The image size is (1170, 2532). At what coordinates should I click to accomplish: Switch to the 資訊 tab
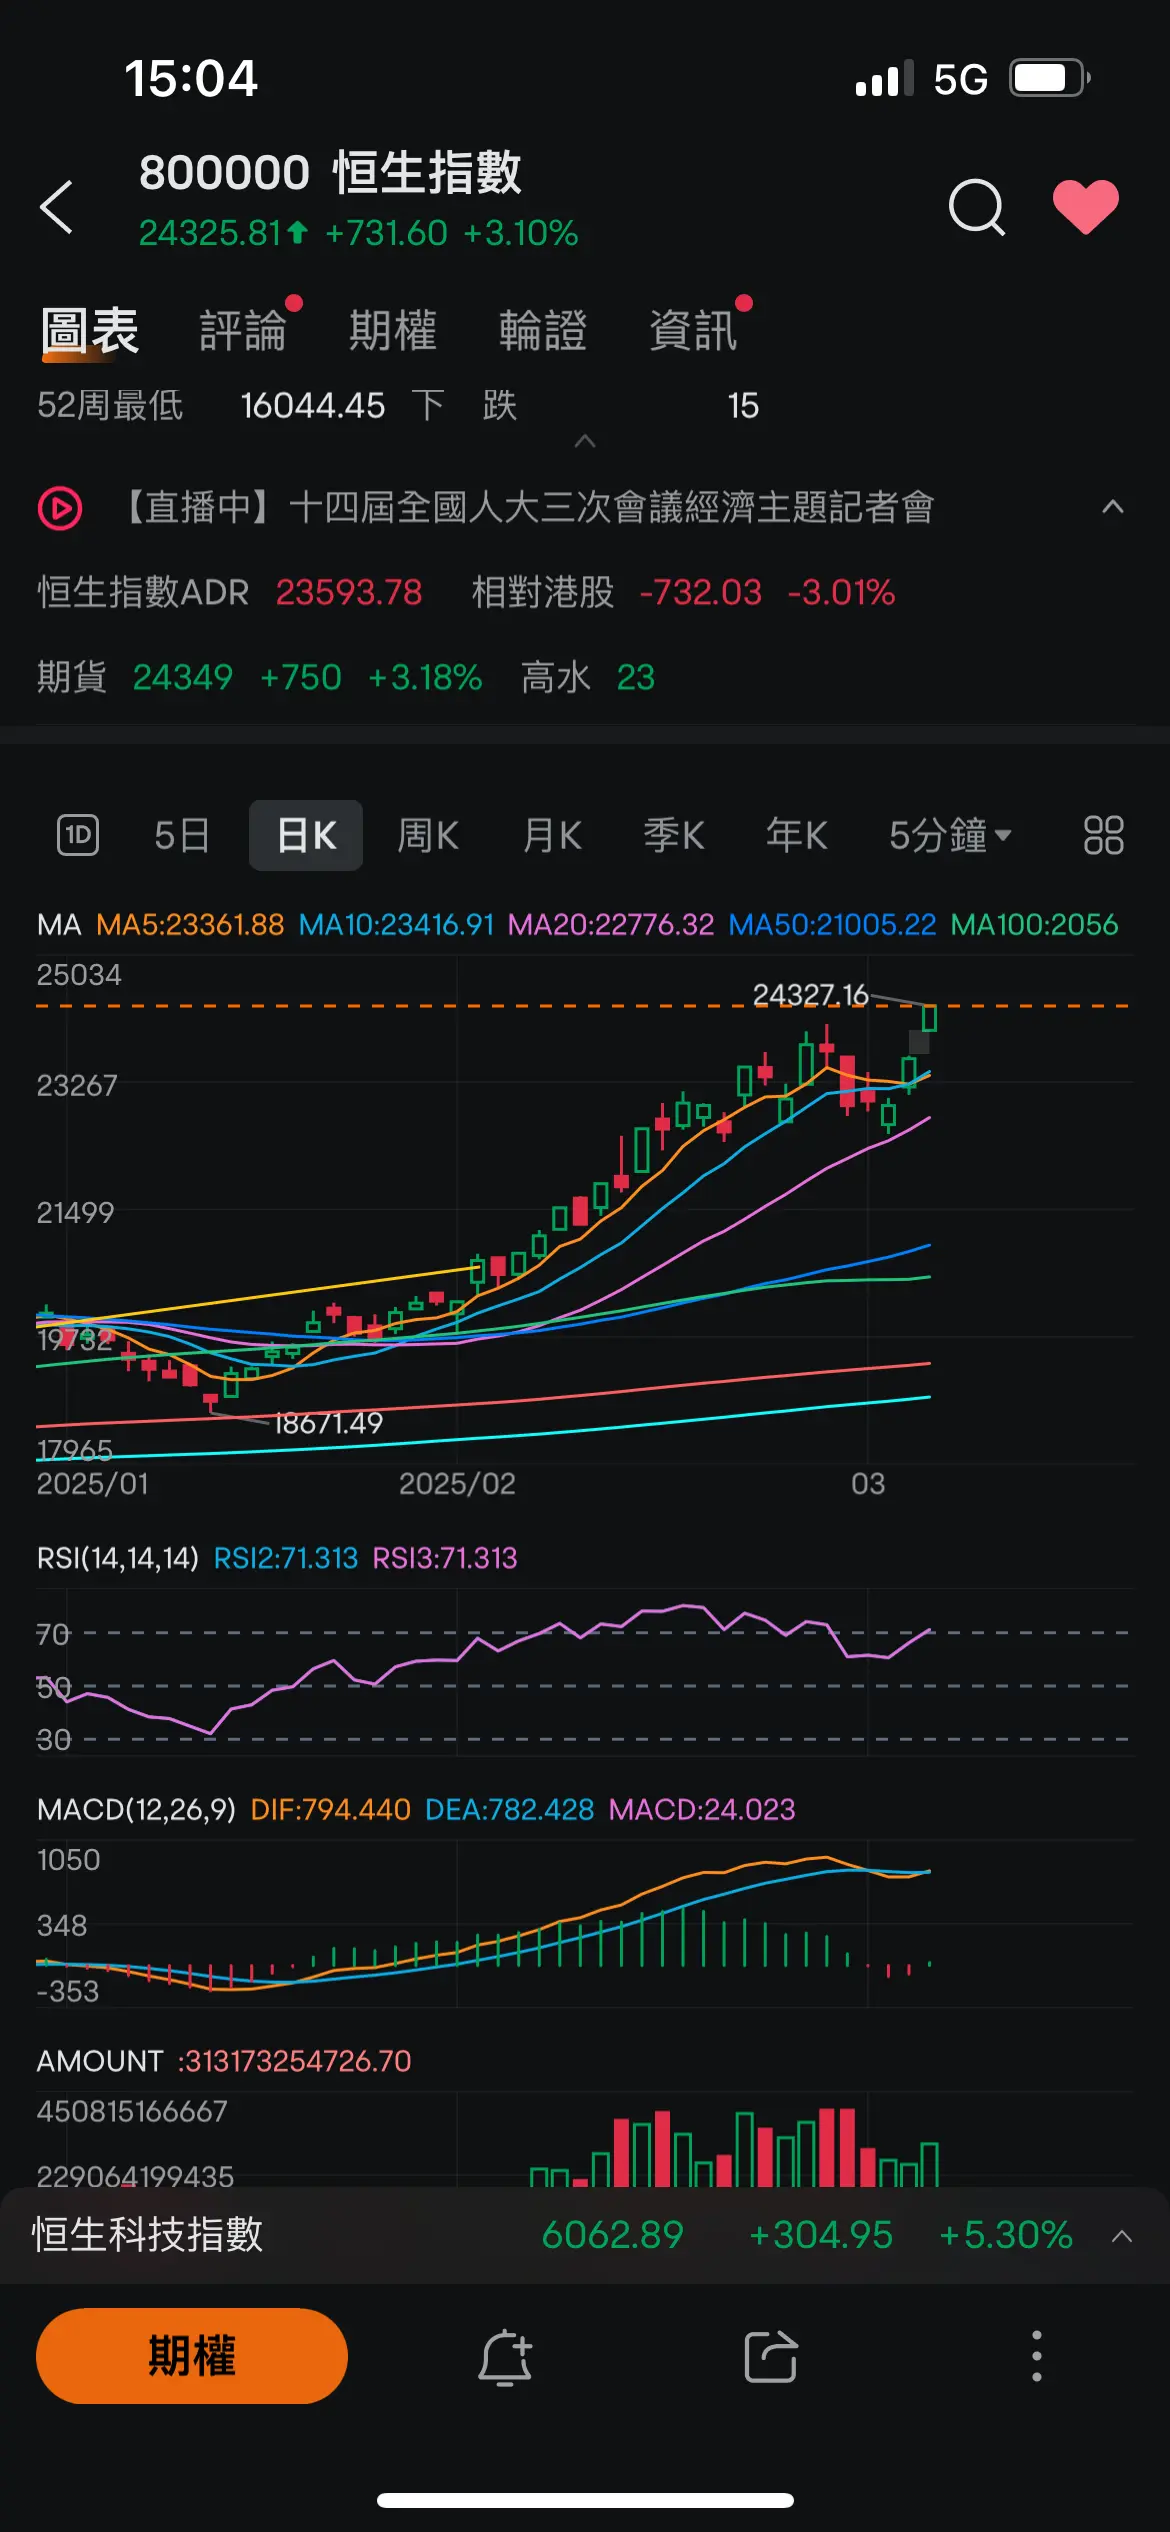pos(693,331)
